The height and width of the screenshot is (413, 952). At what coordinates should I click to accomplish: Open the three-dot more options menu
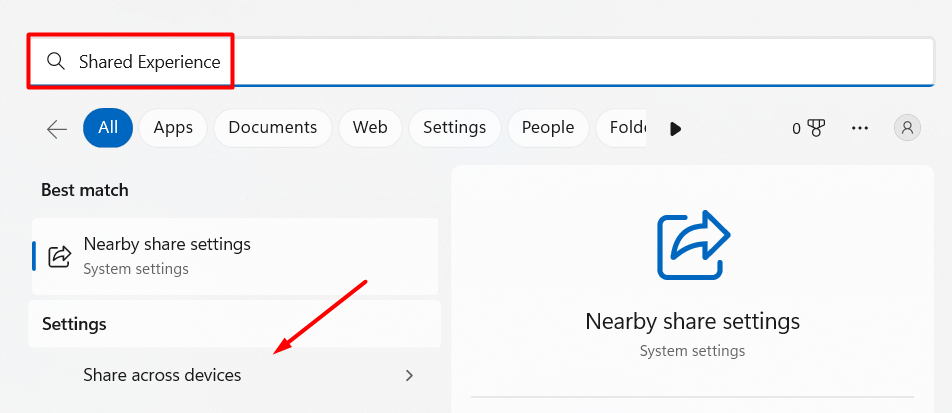pos(860,128)
